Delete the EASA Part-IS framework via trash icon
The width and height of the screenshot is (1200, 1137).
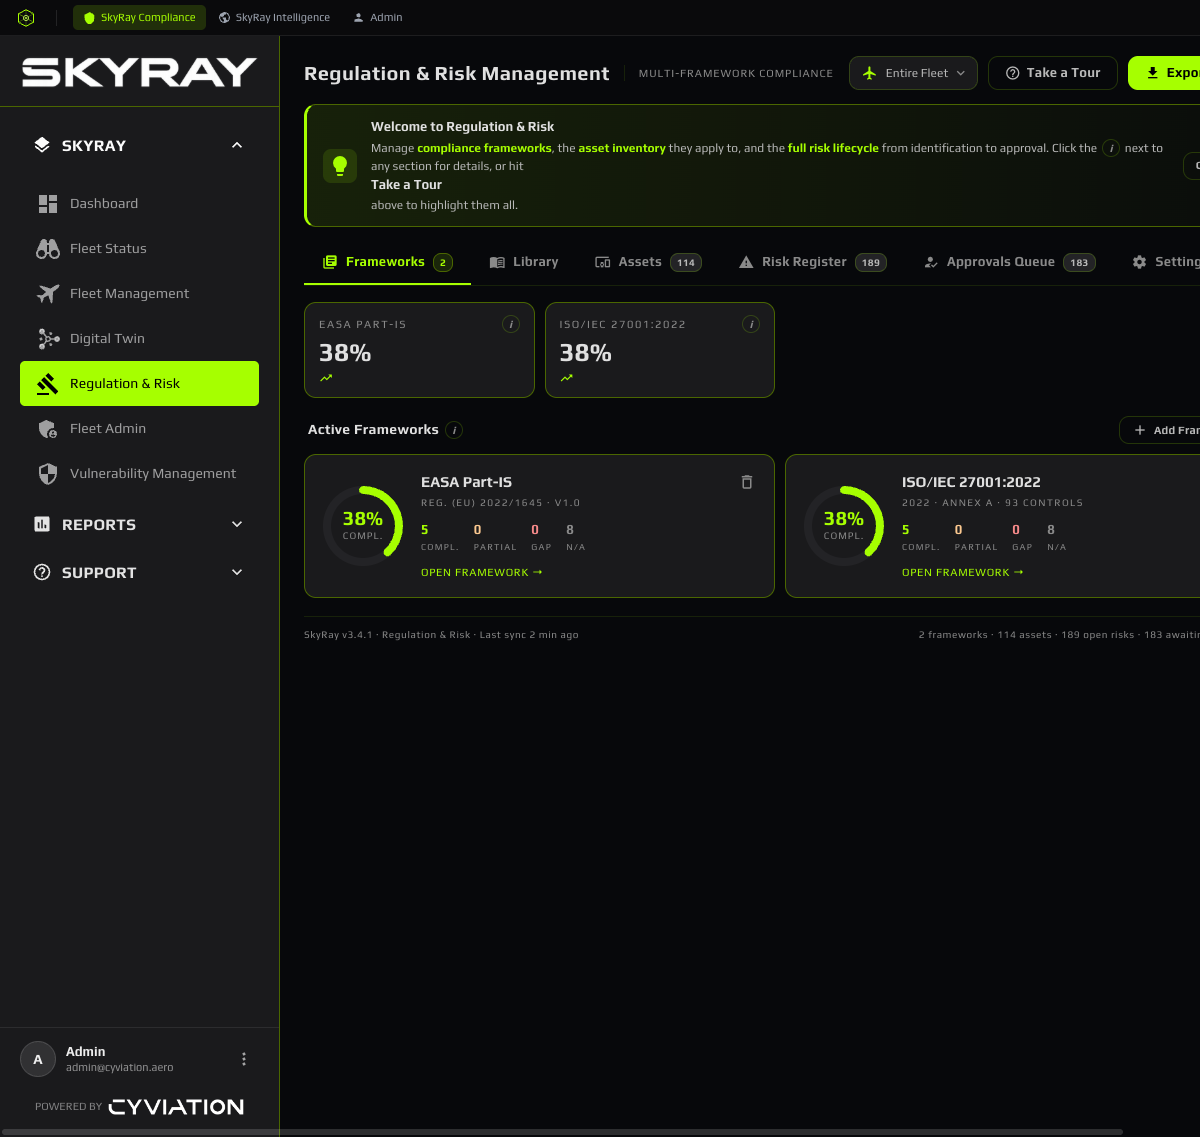[x=746, y=482]
